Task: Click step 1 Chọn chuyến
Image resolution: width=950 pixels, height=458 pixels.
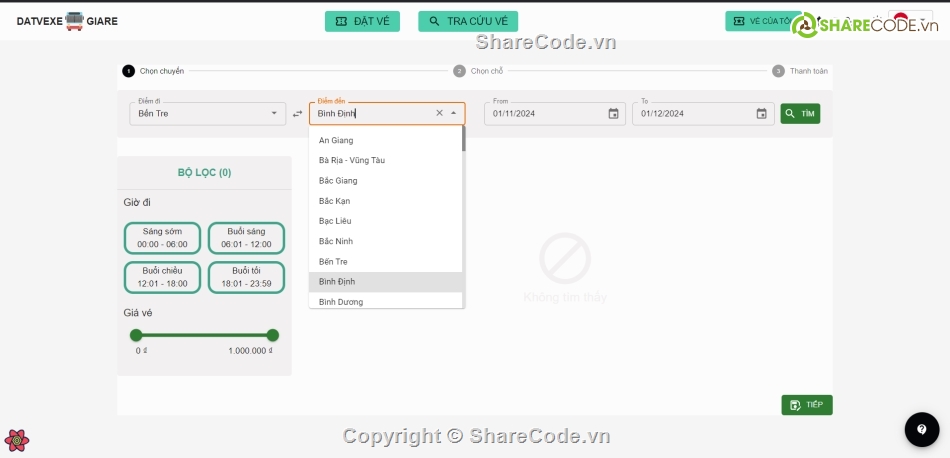Action: [153, 71]
